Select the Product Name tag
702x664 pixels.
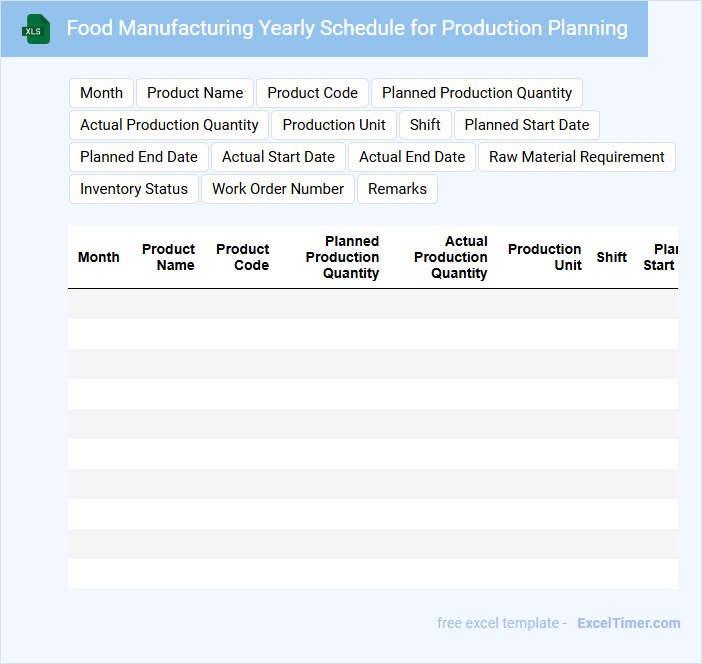[195, 93]
